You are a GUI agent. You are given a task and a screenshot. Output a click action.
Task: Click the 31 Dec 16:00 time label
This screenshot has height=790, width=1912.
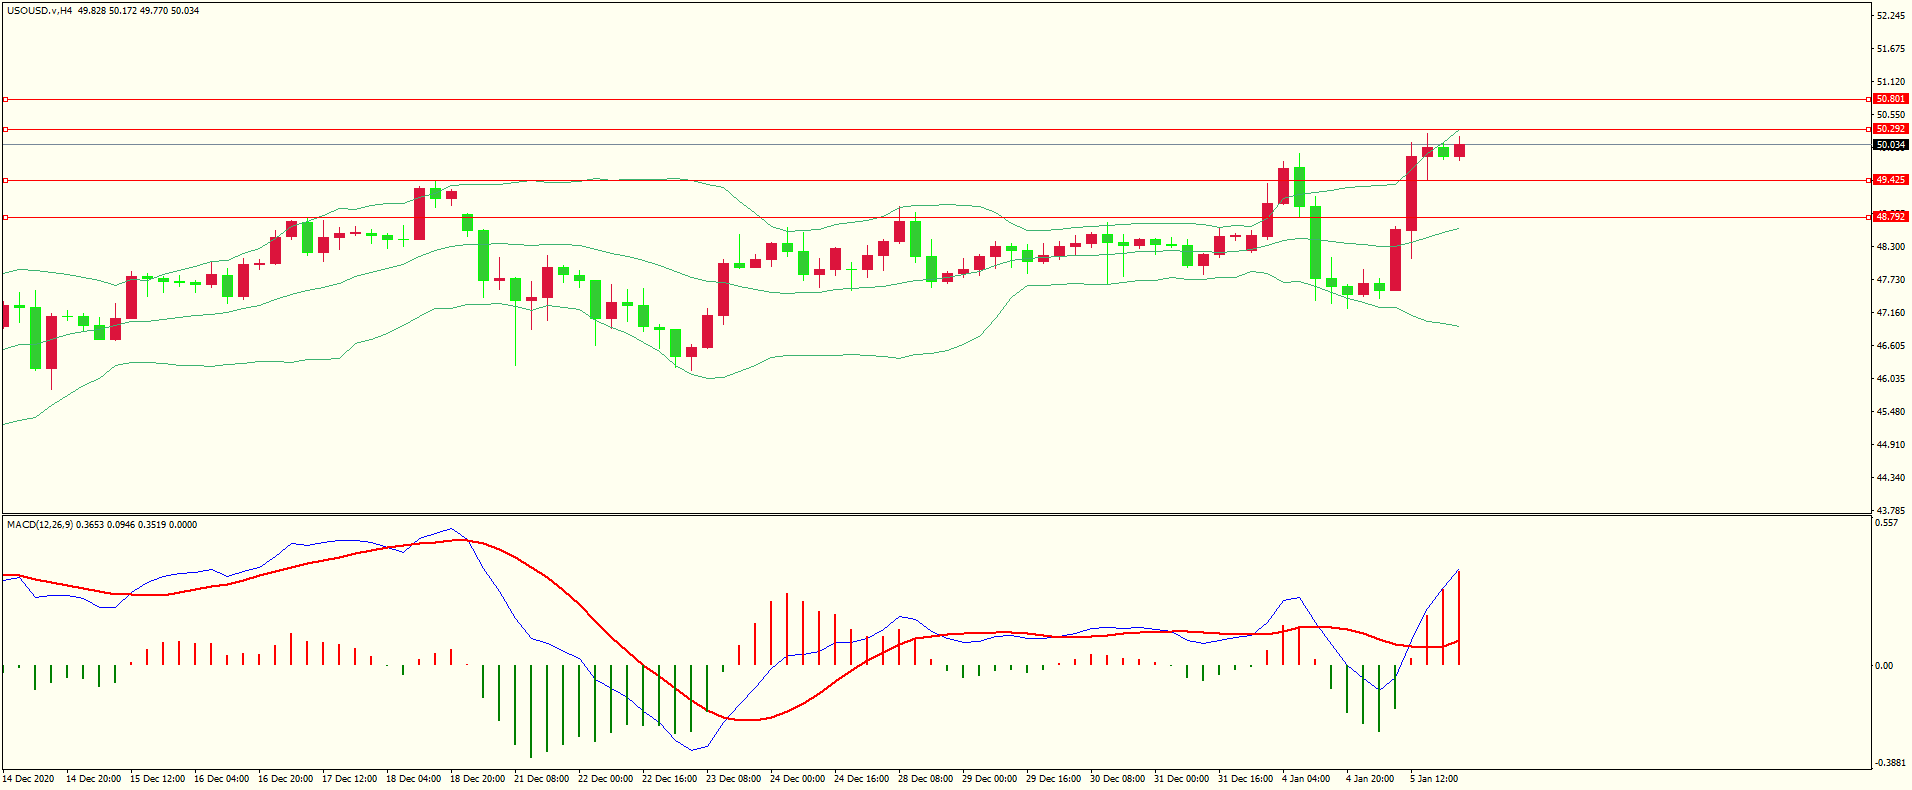[1246, 779]
